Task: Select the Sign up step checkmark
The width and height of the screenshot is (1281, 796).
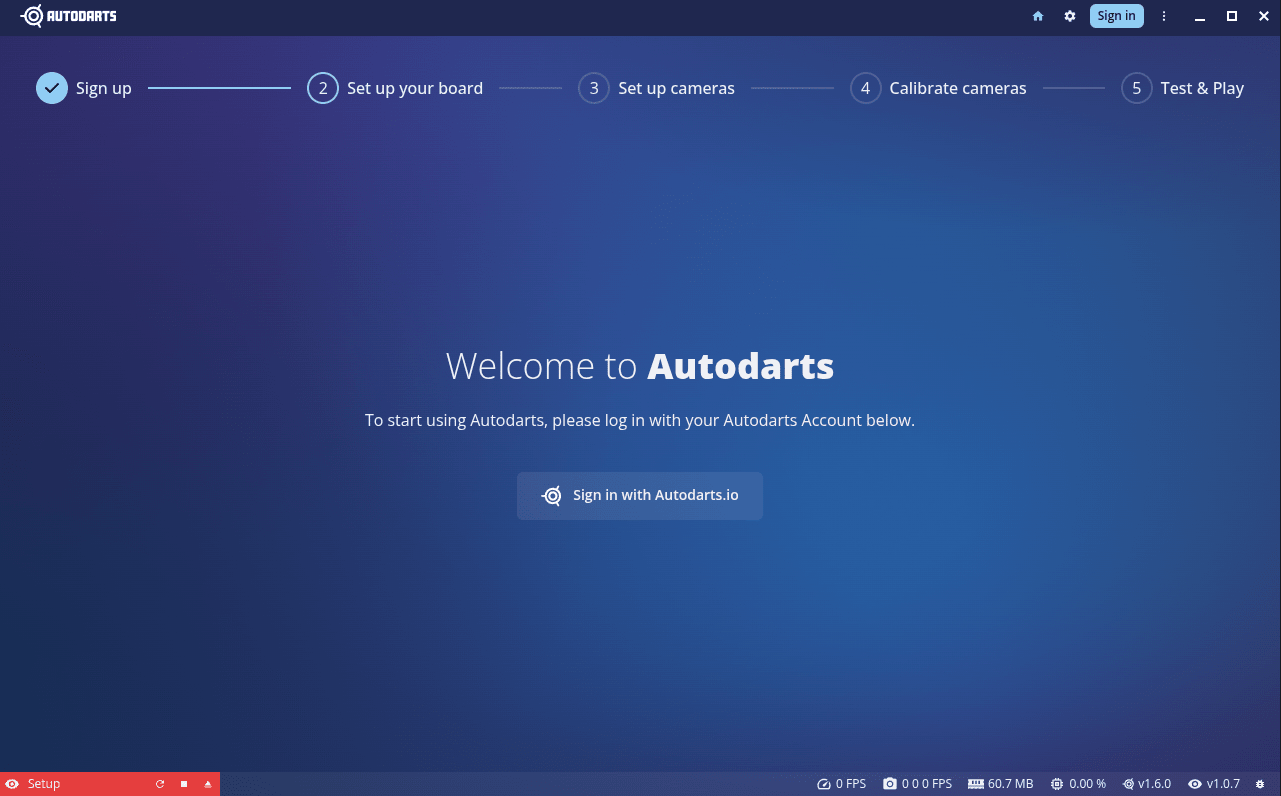Action: coord(52,88)
